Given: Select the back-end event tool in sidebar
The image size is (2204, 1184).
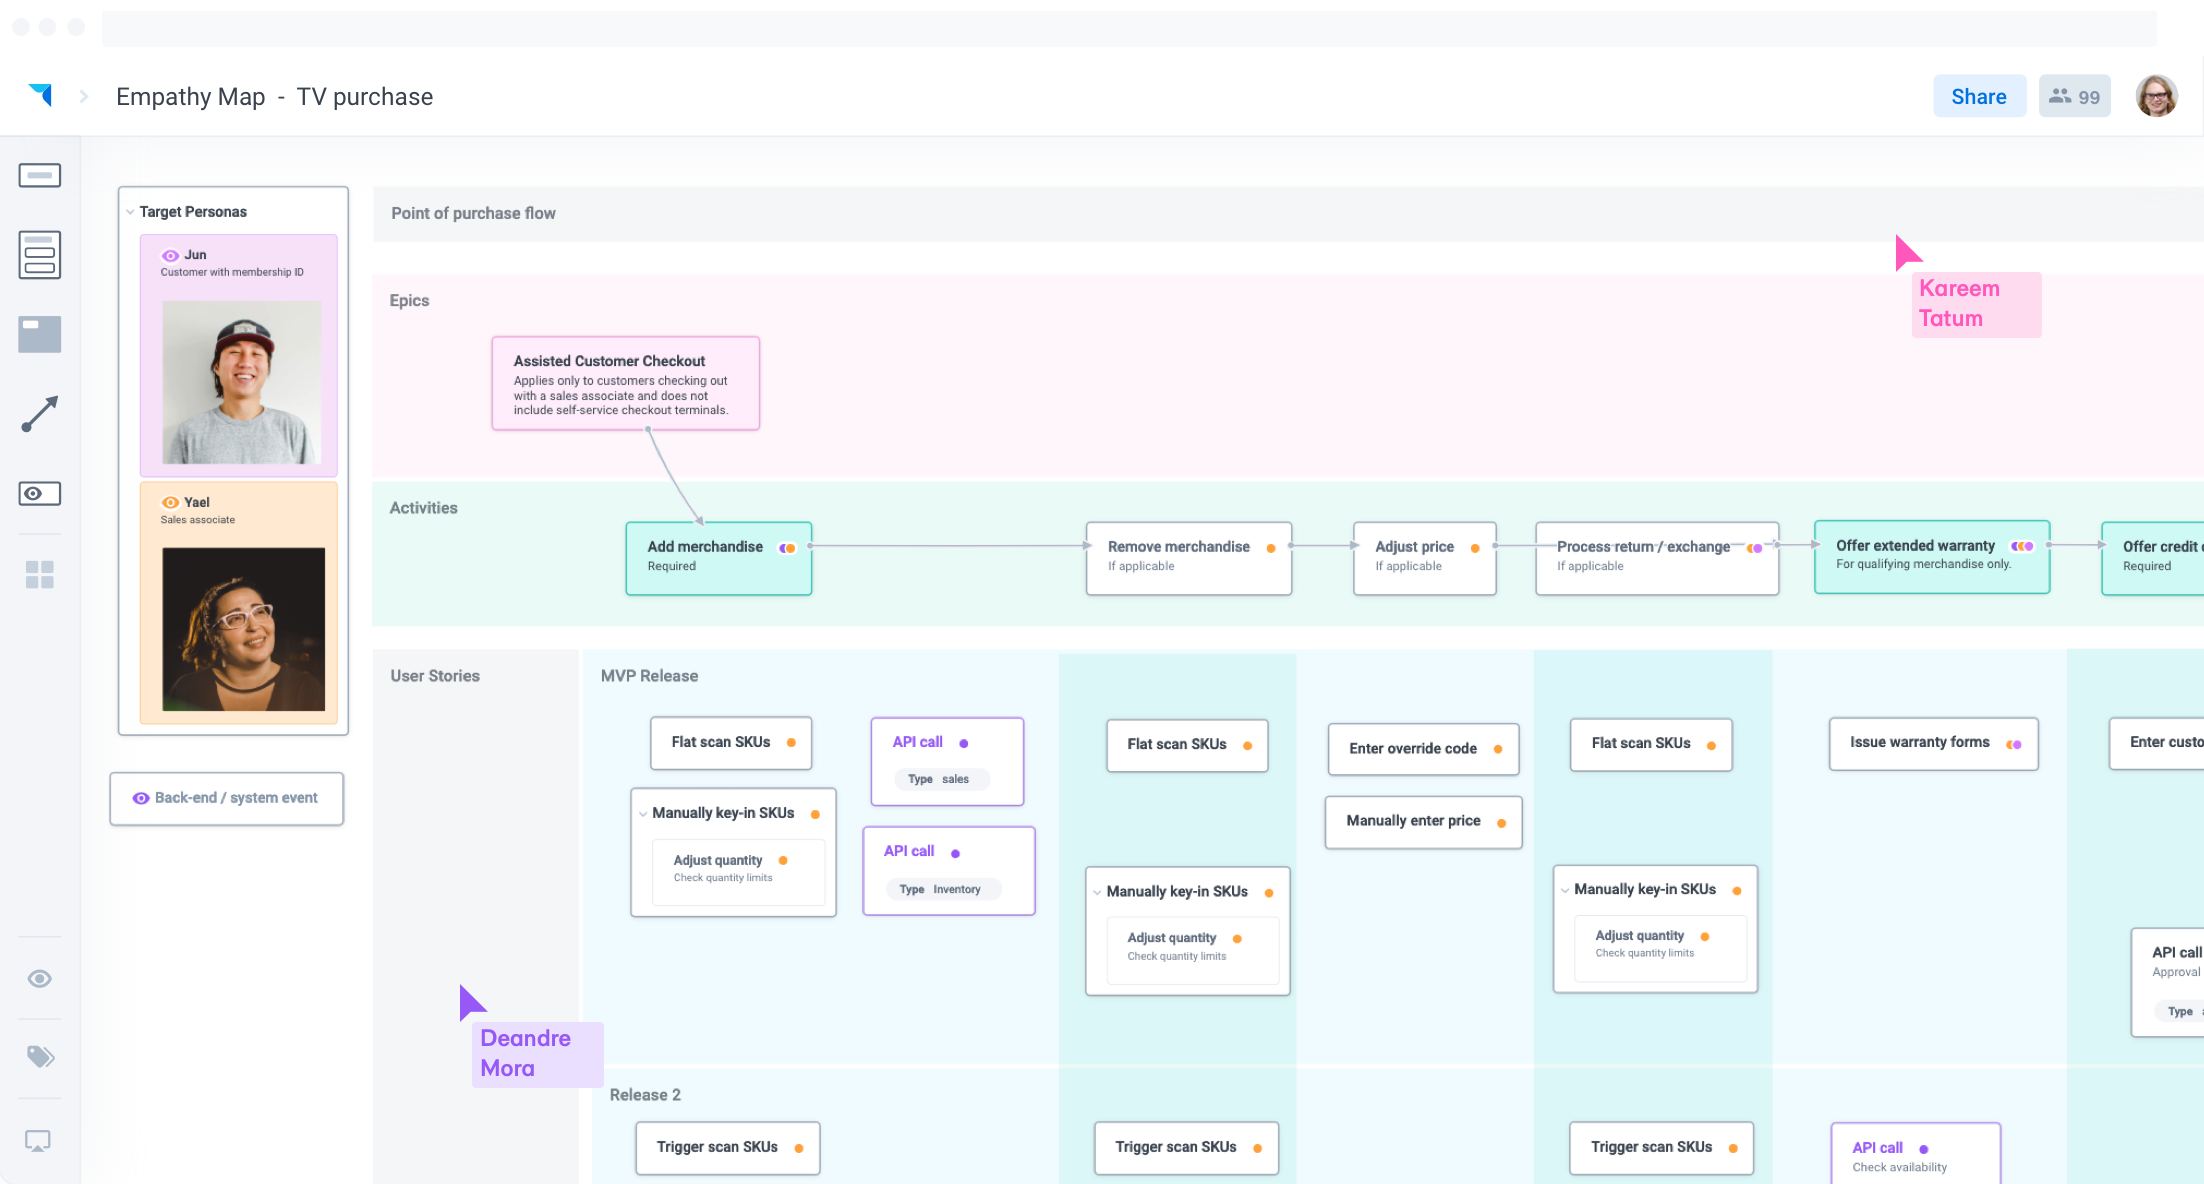Looking at the screenshot, I should point(40,493).
